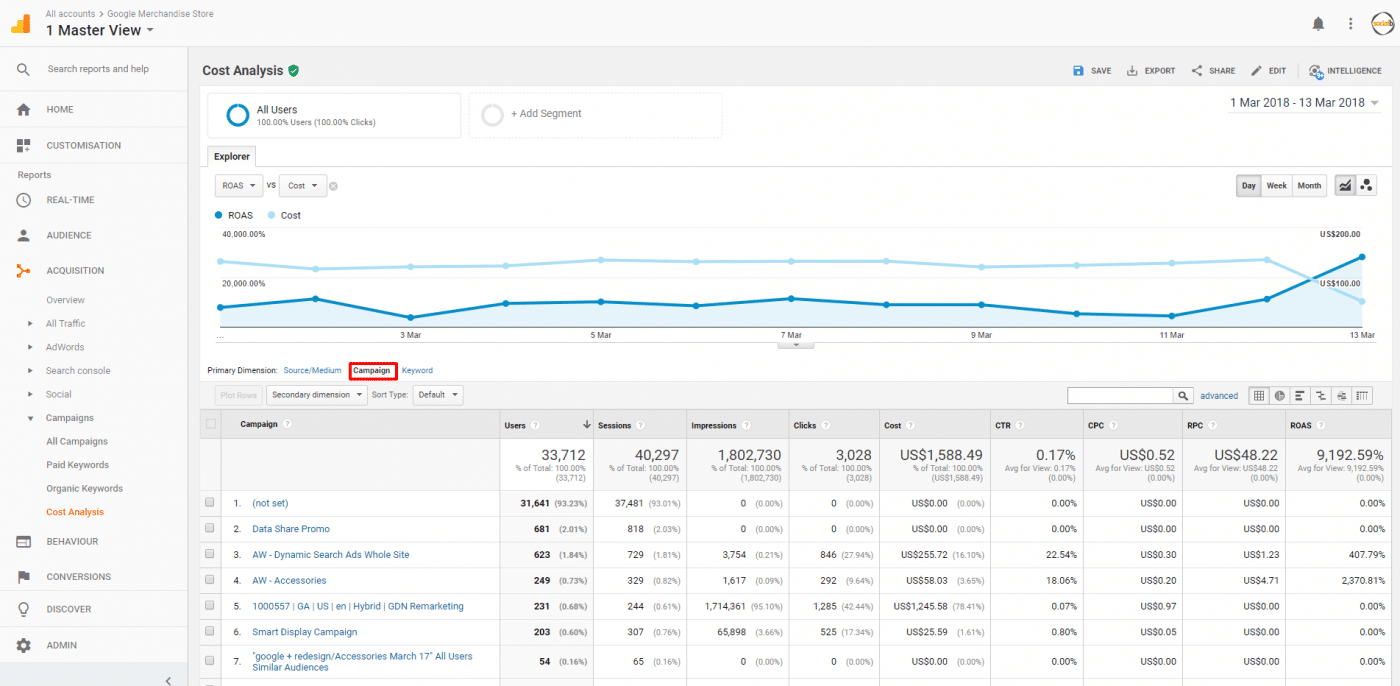Select the Day granularity tab
1400x686 pixels.
[1249, 185]
